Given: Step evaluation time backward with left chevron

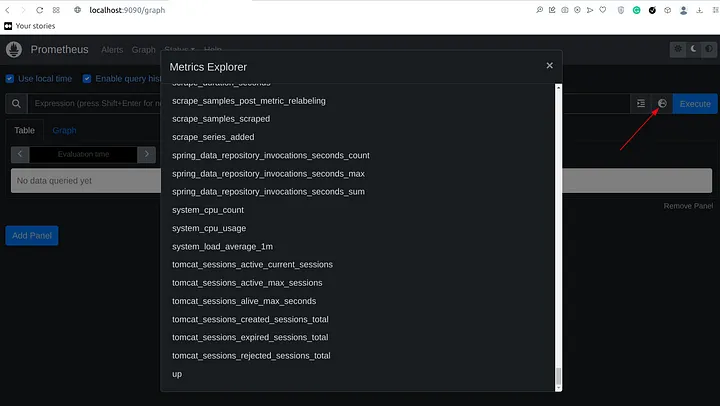Looking at the screenshot, I should point(20,154).
